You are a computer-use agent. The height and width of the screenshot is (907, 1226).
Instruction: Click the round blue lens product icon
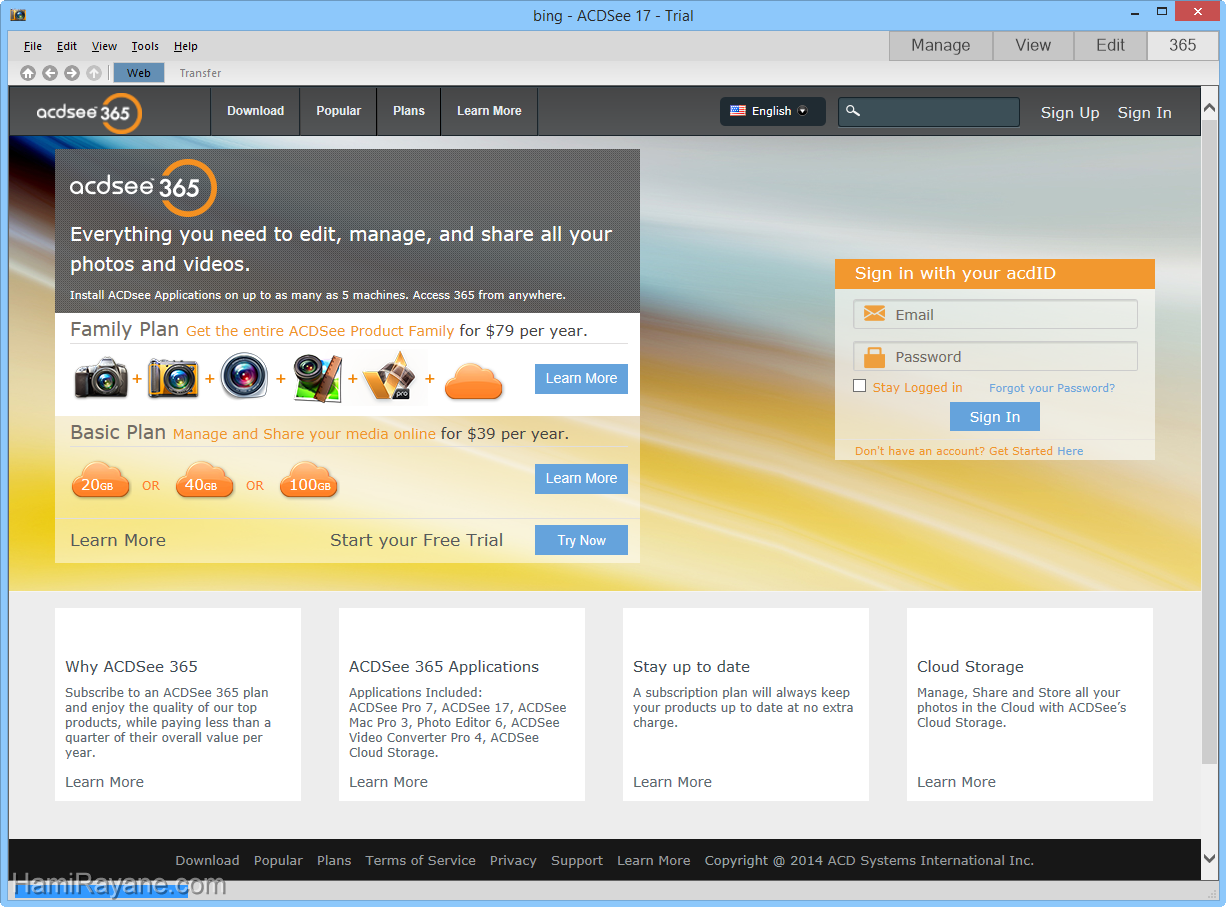(x=244, y=377)
